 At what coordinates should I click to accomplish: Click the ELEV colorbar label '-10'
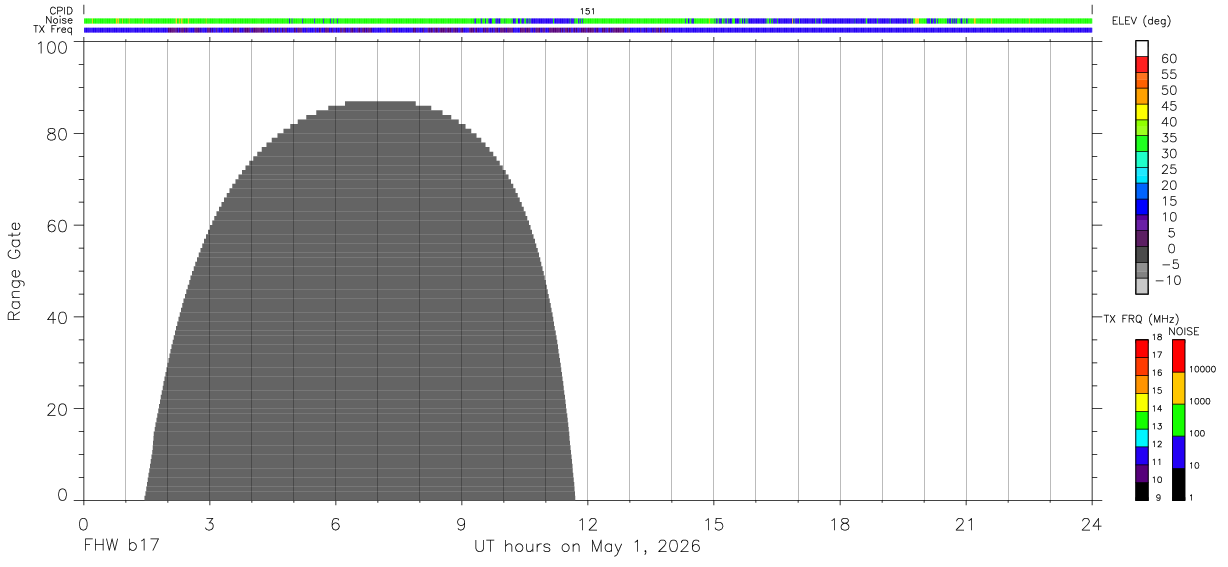point(1166,281)
